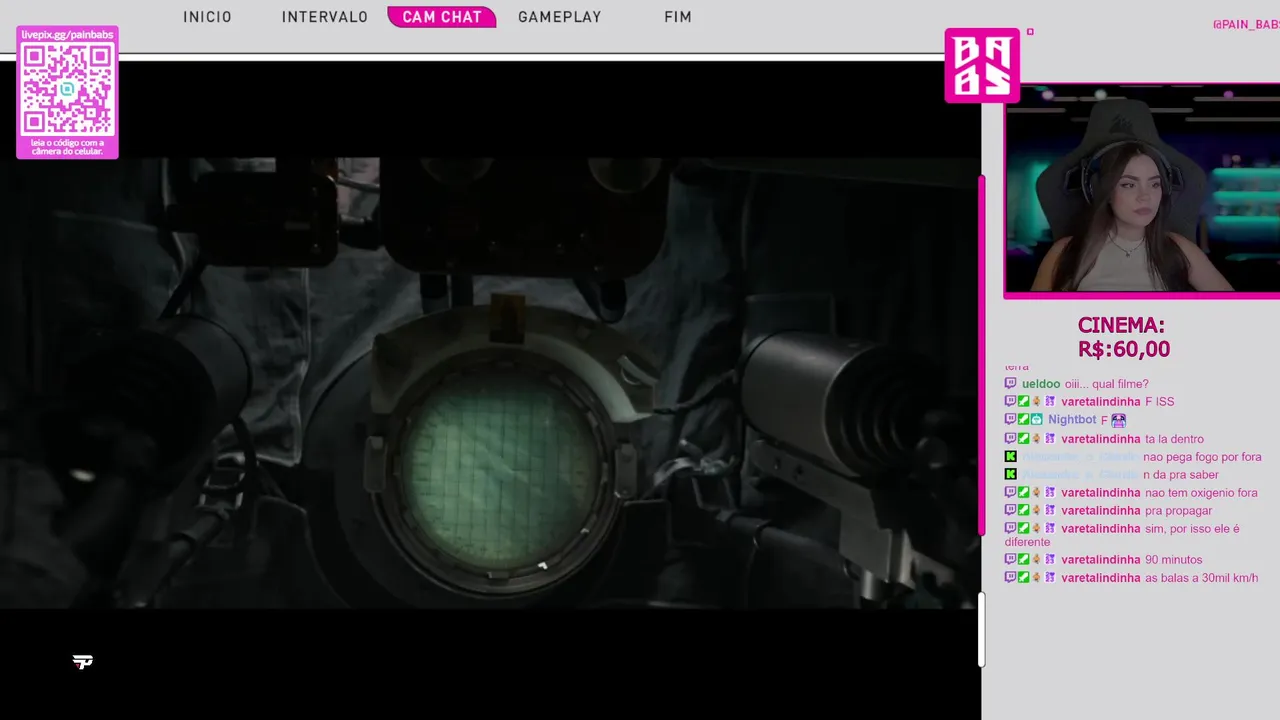Click message text '90 minutos'

coord(1174,560)
